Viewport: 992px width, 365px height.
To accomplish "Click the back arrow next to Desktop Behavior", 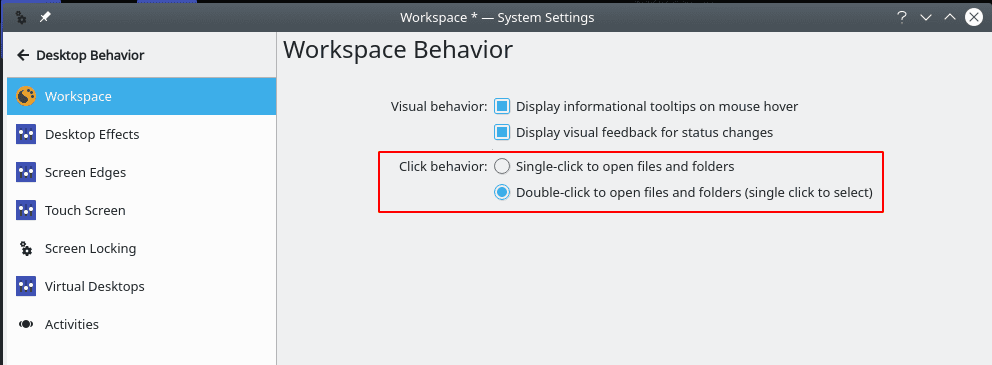I will tap(23, 55).
